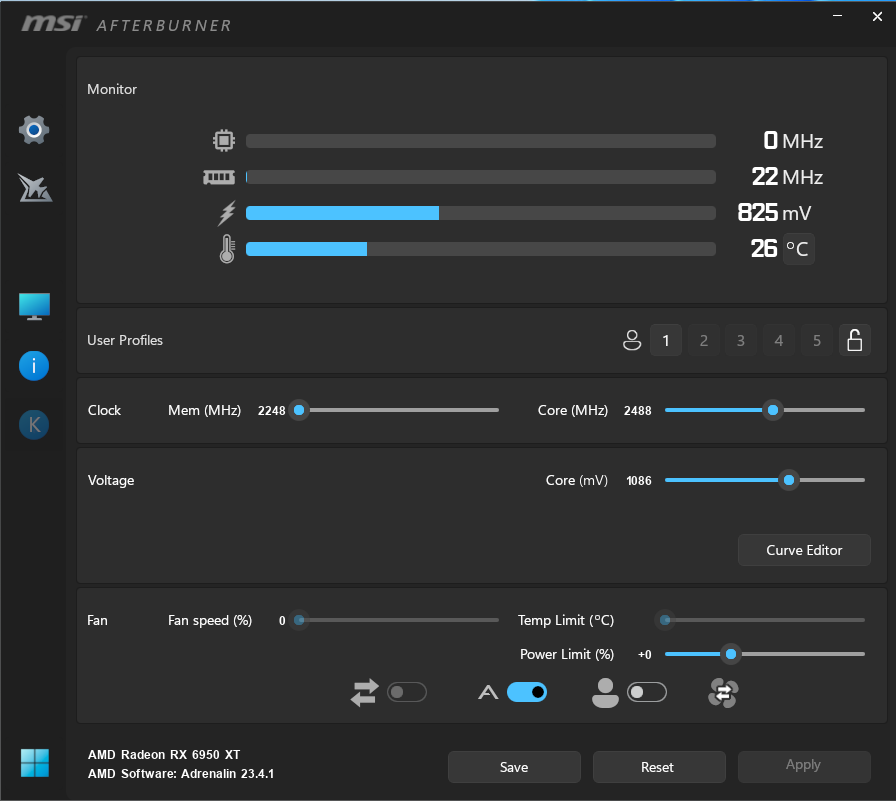
Task: Click the '2248' memory clock value
Action: [271, 411]
